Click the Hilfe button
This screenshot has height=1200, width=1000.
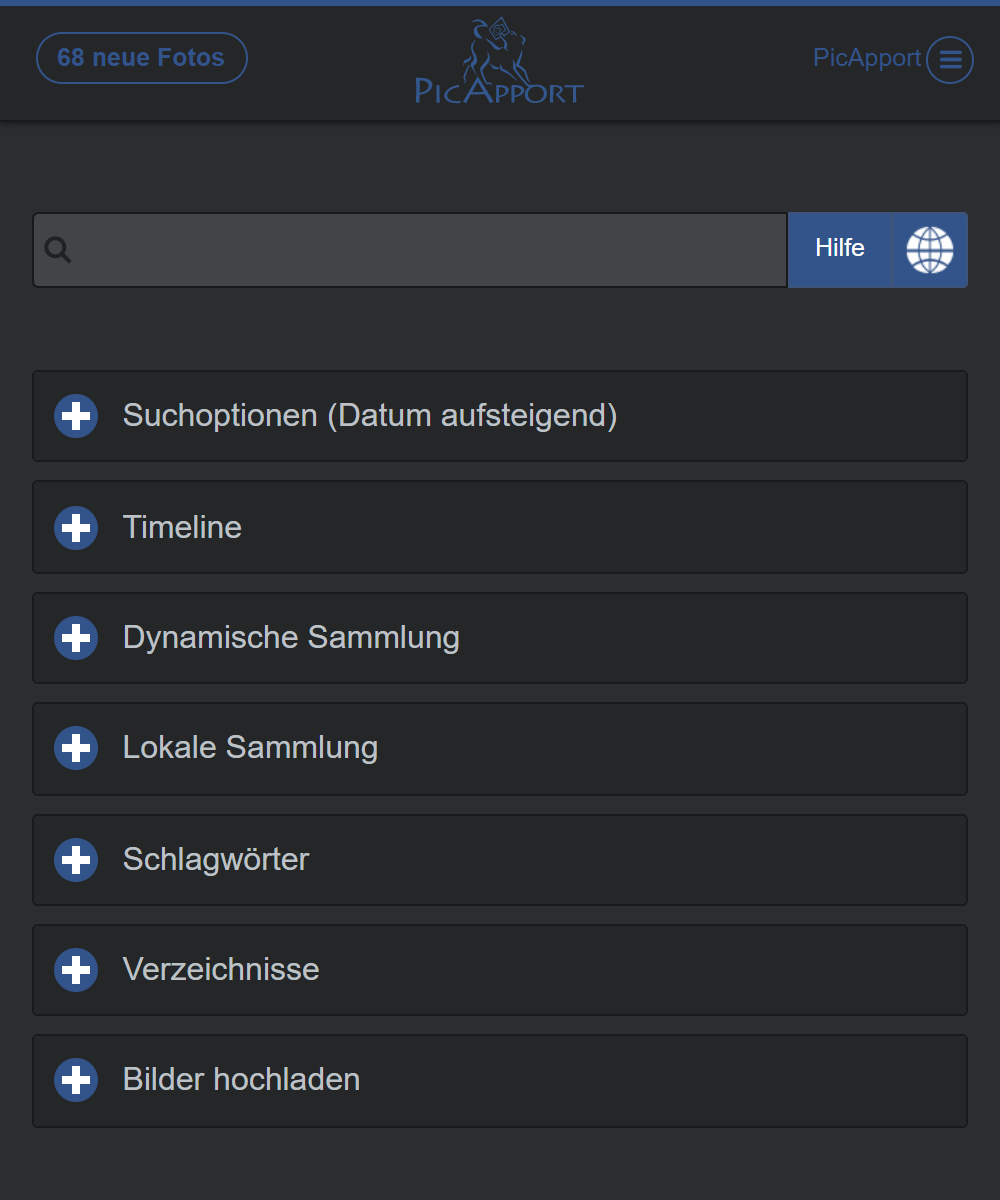point(839,250)
